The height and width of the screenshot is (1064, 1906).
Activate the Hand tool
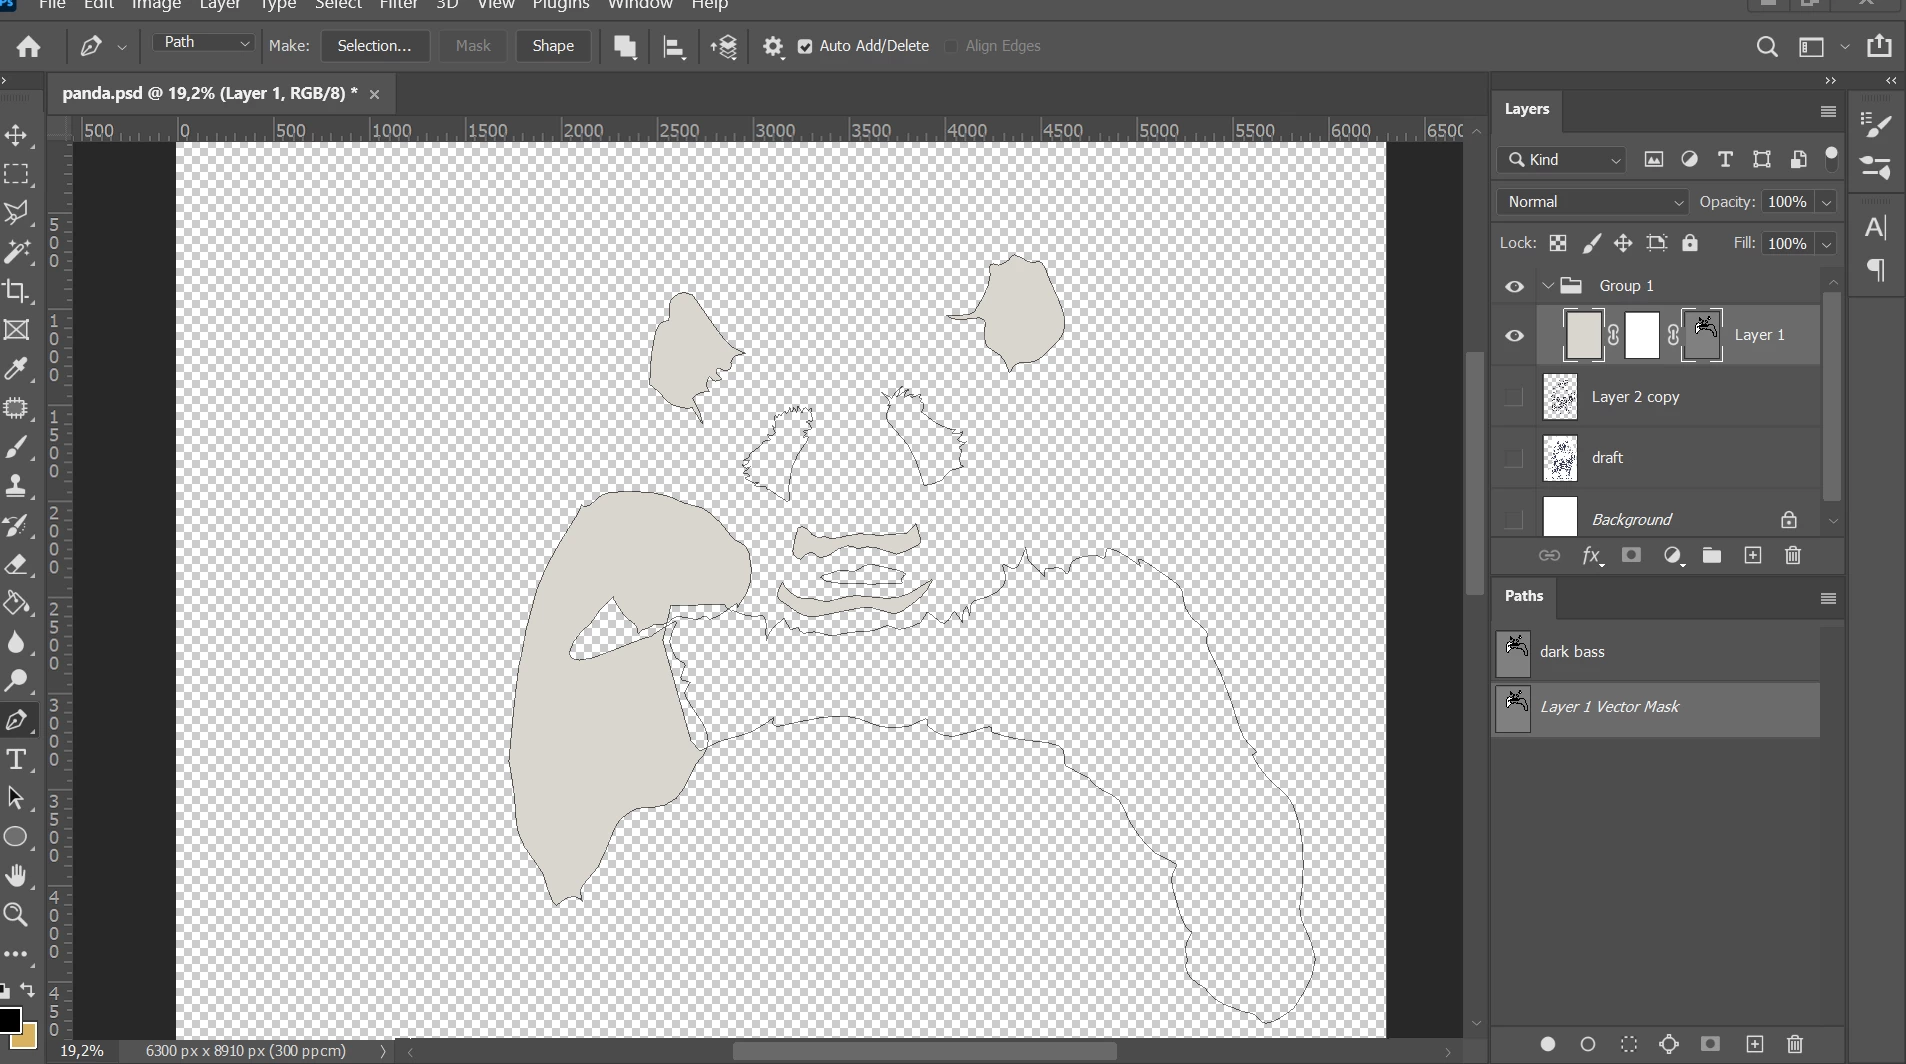[x=16, y=876]
